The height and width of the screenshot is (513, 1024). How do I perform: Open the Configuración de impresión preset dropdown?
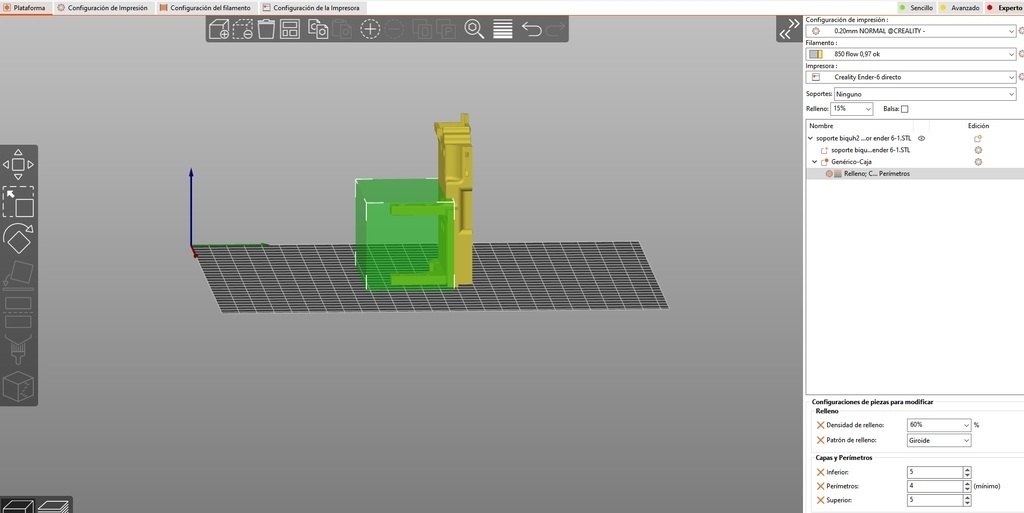pos(911,31)
